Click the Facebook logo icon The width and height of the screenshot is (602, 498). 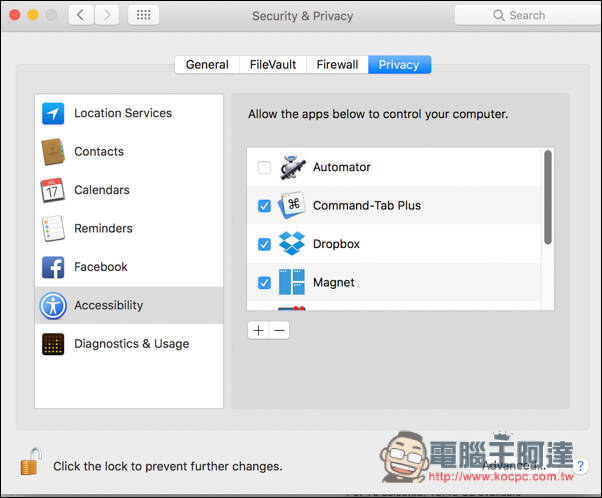point(53,267)
